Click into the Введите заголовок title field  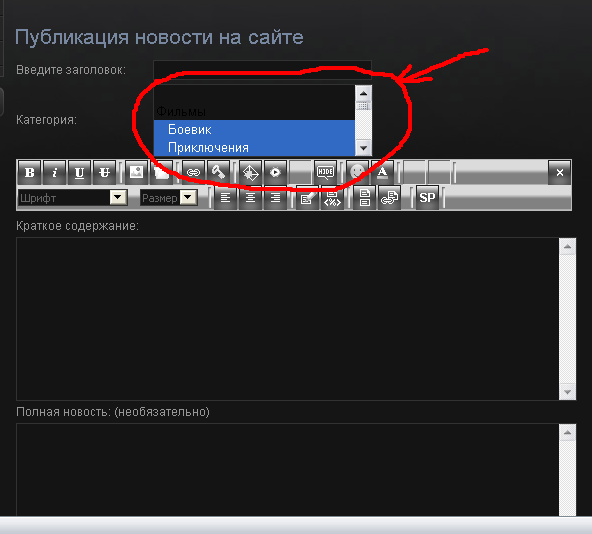tap(262, 70)
